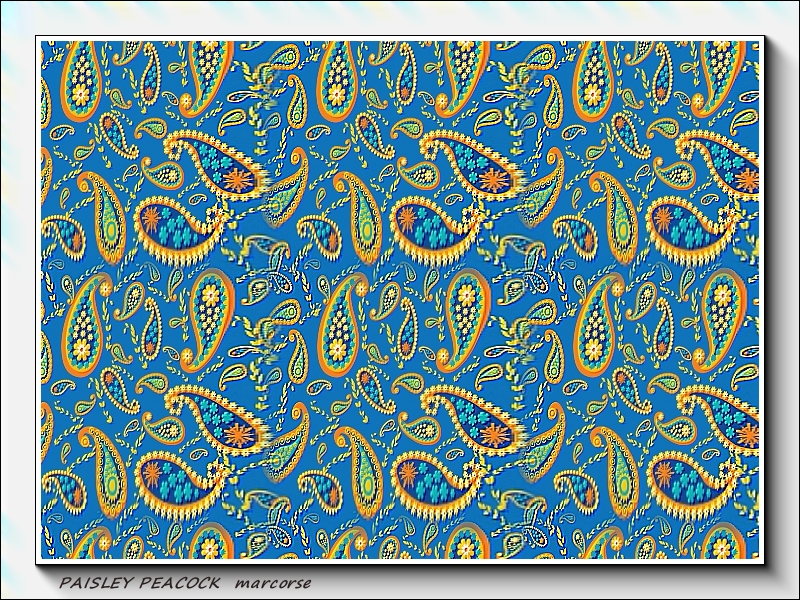Click the daisy-filled teardrop paisley at middle right
Image resolution: width=800 pixels, height=600 pixels.
click(x=718, y=303)
